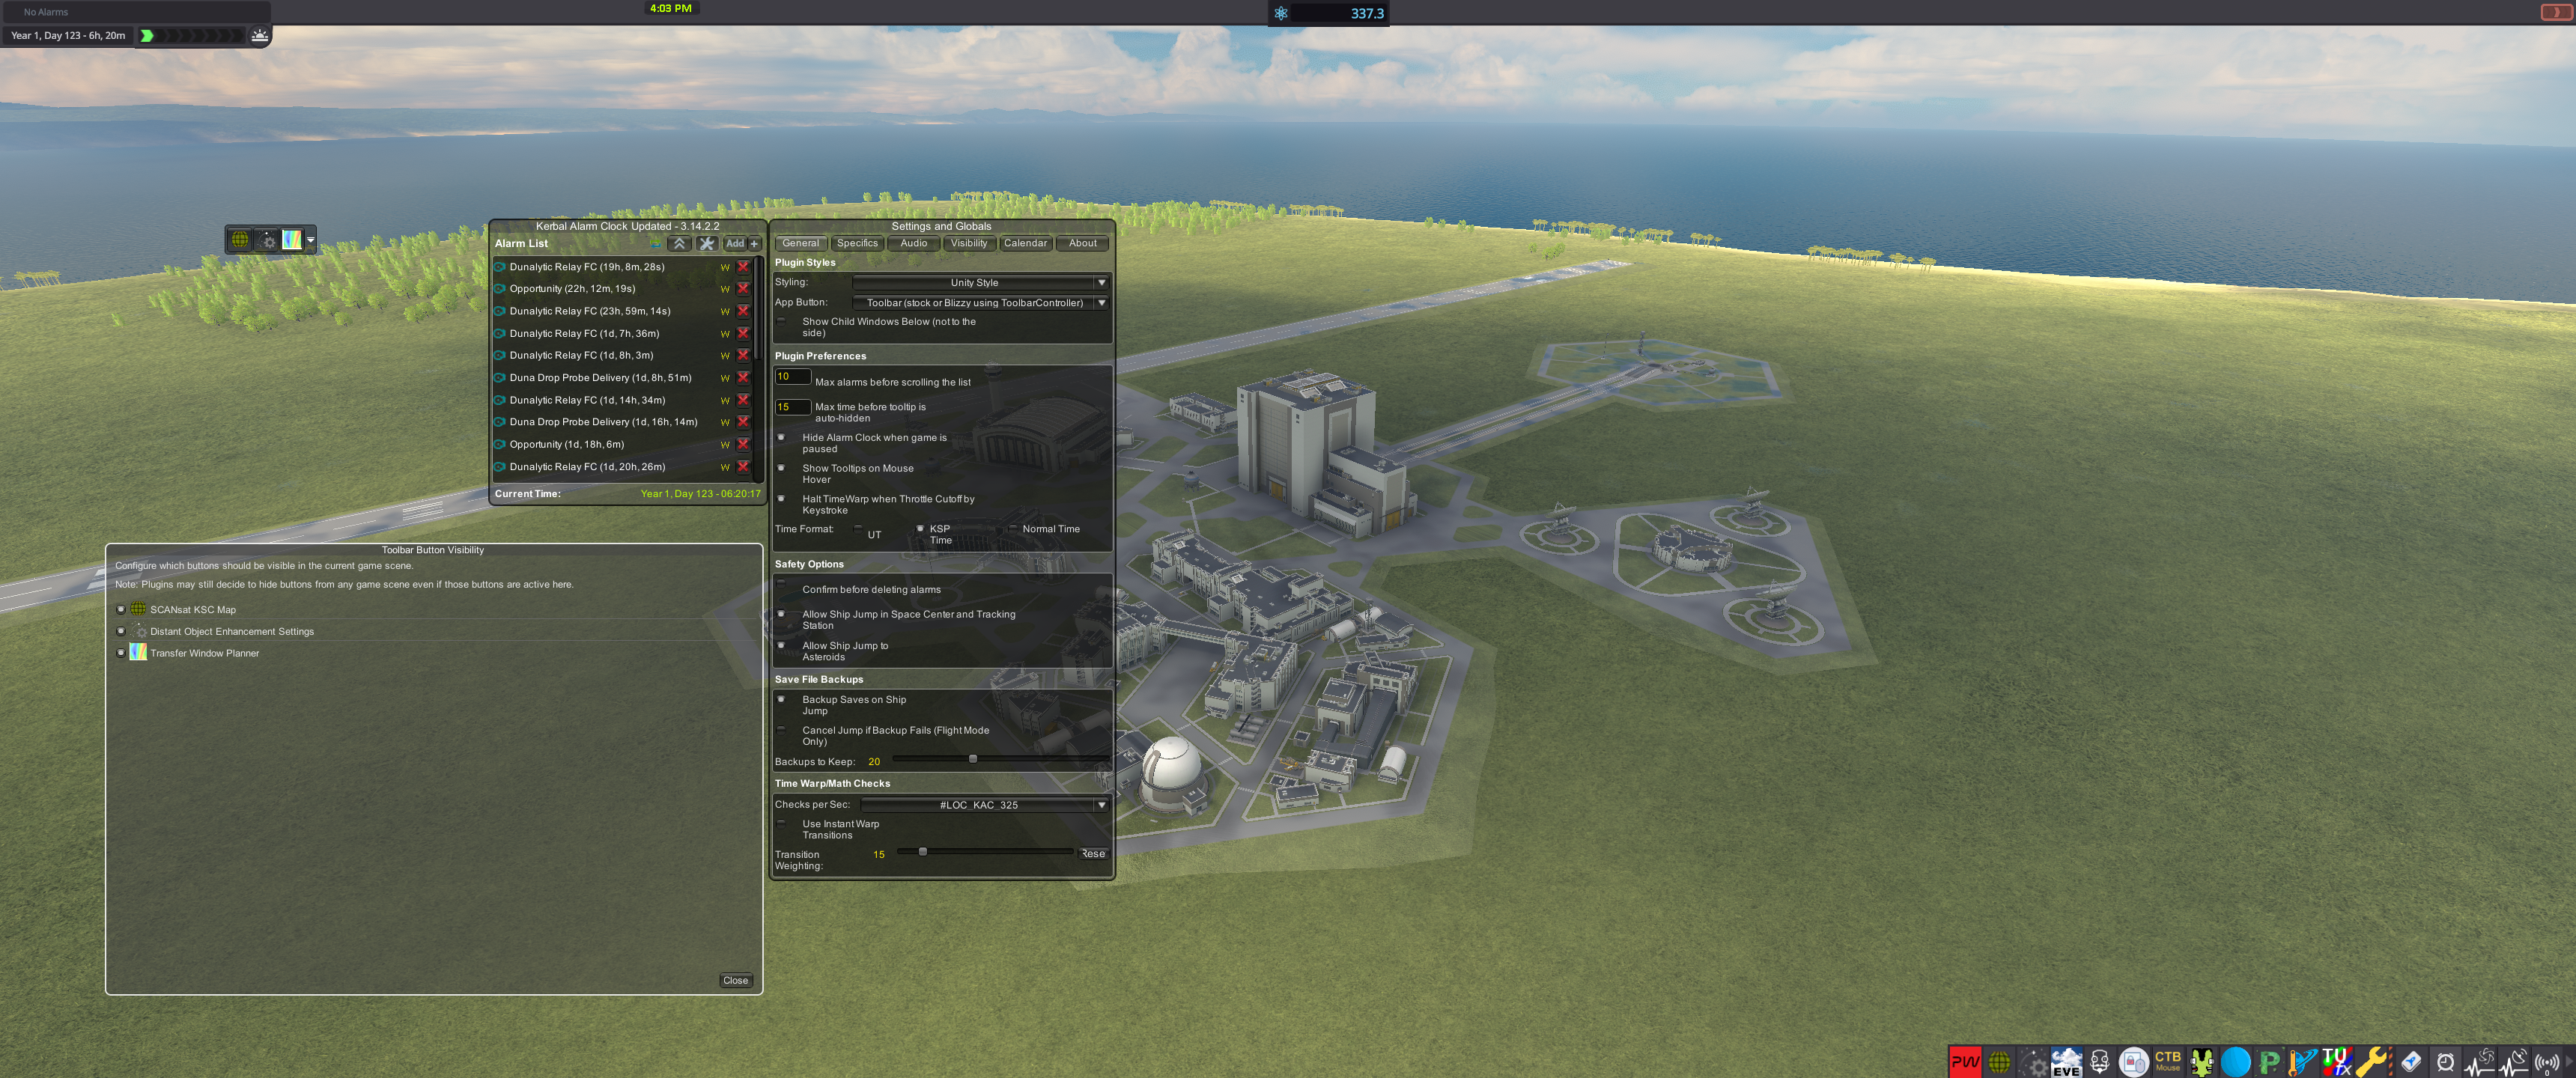Viewport: 2576px width, 1078px height.
Task: Open the green P toolbar icon
Action: (x=2270, y=1061)
